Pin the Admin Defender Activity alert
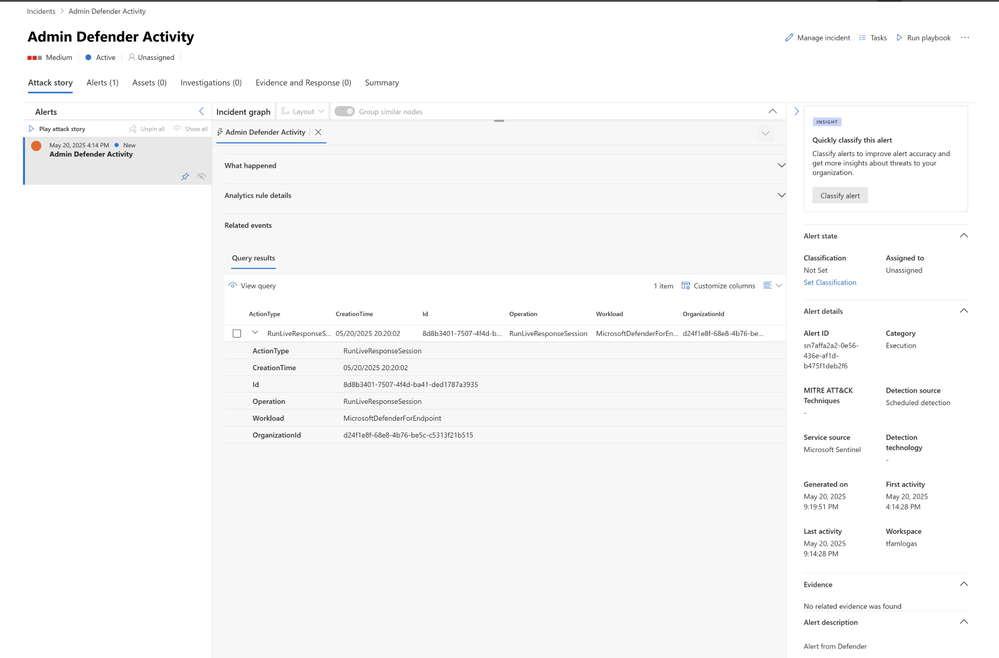The image size is (999, 658). coord(185,176)
